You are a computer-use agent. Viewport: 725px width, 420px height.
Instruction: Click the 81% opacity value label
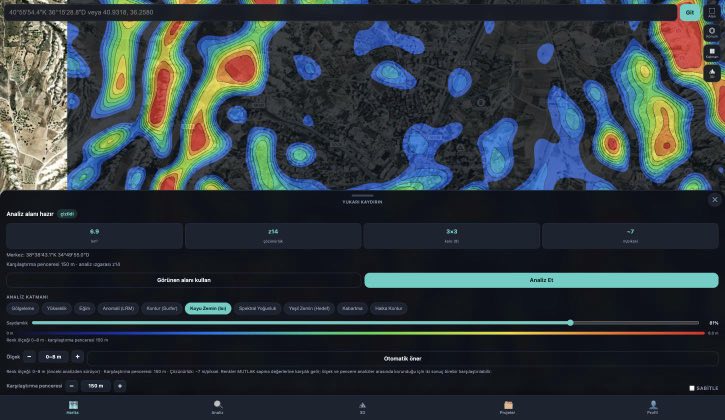(713, 323)
